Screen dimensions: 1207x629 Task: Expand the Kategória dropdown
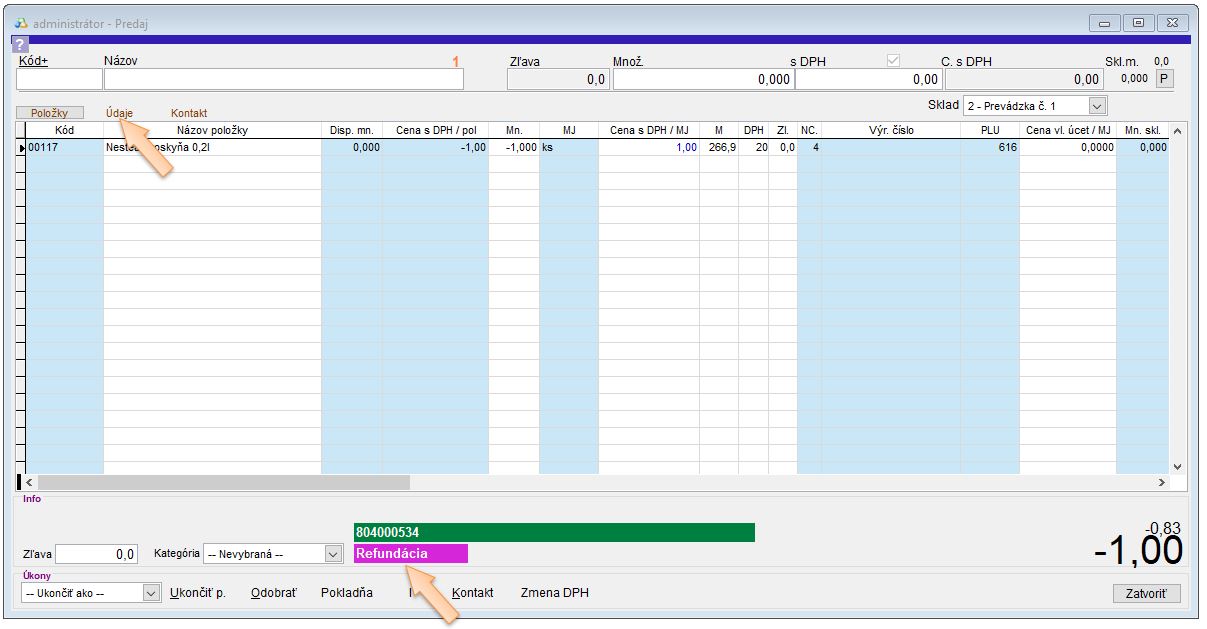[x=333, y=554]
